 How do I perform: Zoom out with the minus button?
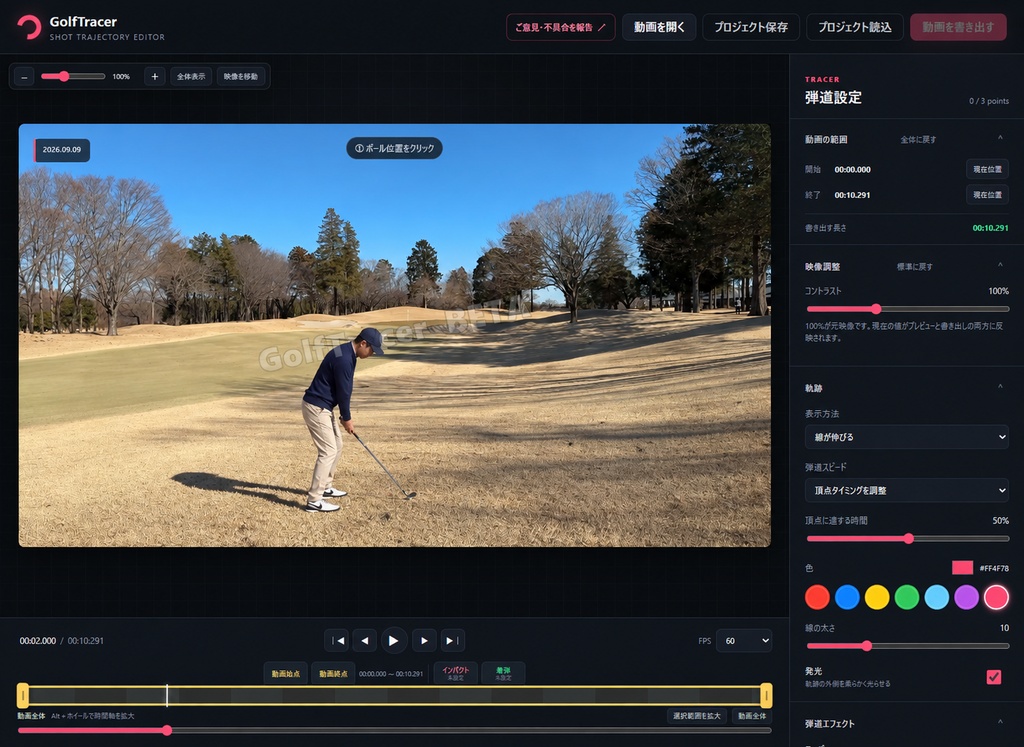[x=24, y=76]
